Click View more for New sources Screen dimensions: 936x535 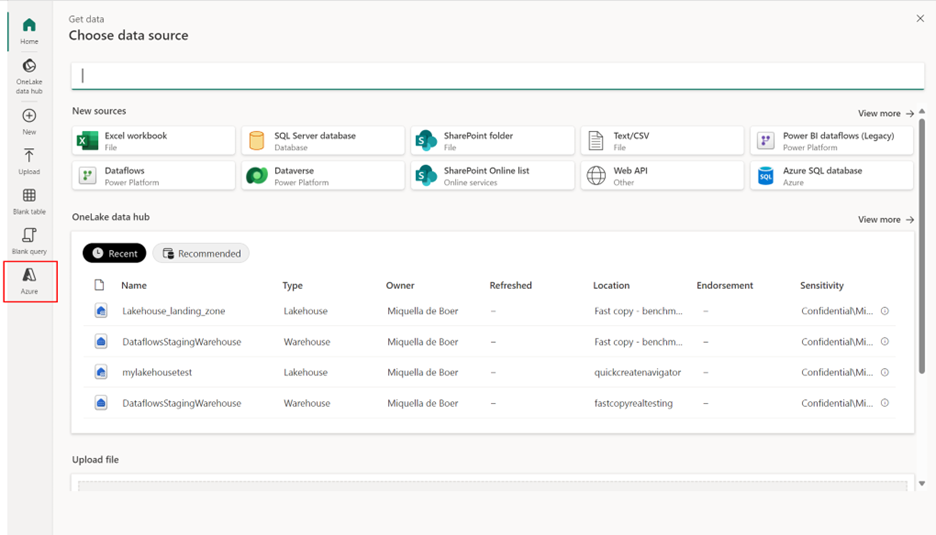coord(886,113)
